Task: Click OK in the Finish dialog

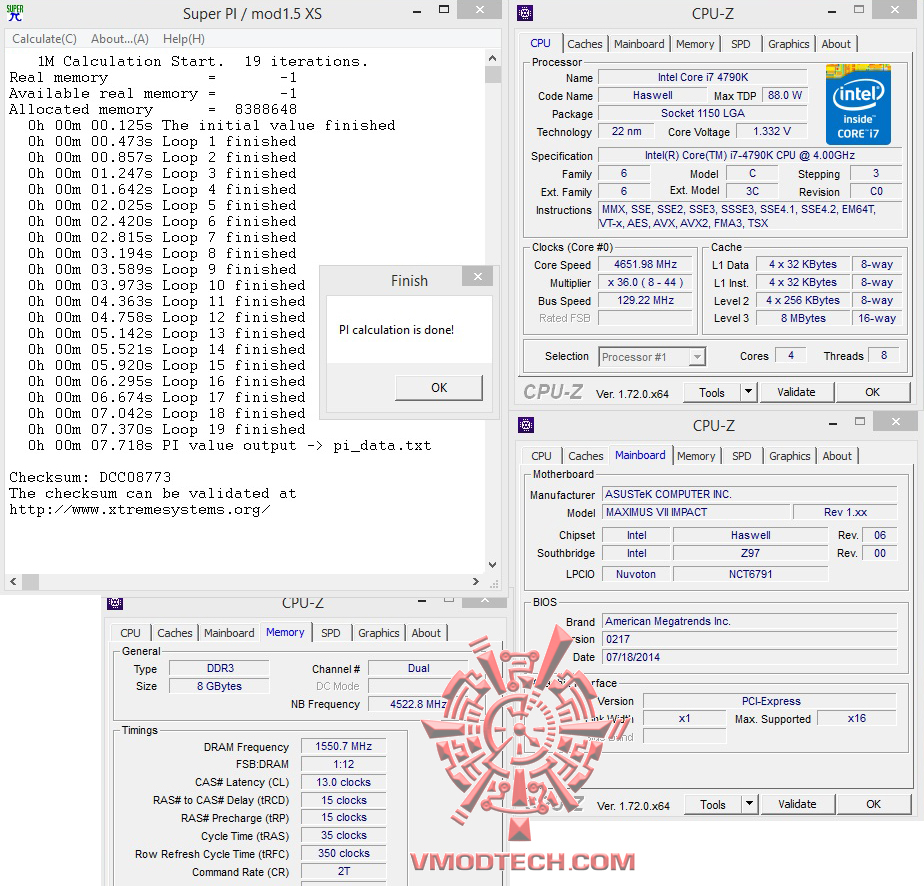Action: click(x=439, y=388)
